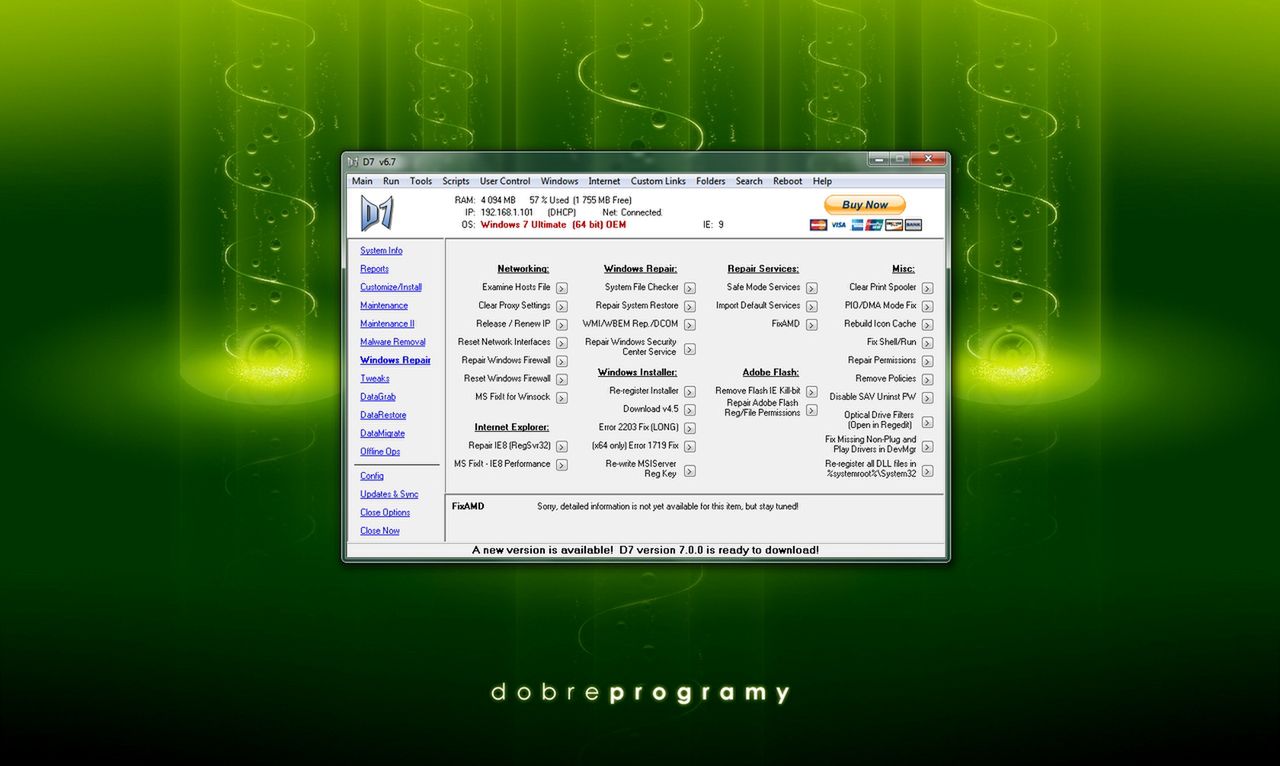
Task: Open the Config sidebar link
Action: (372, 476)
